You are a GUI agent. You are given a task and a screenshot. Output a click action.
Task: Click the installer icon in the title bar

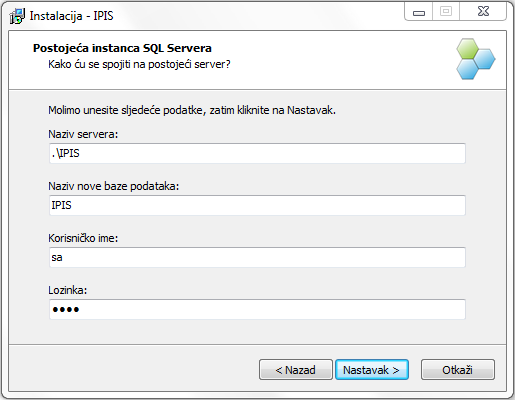click(x=17, y=16)
